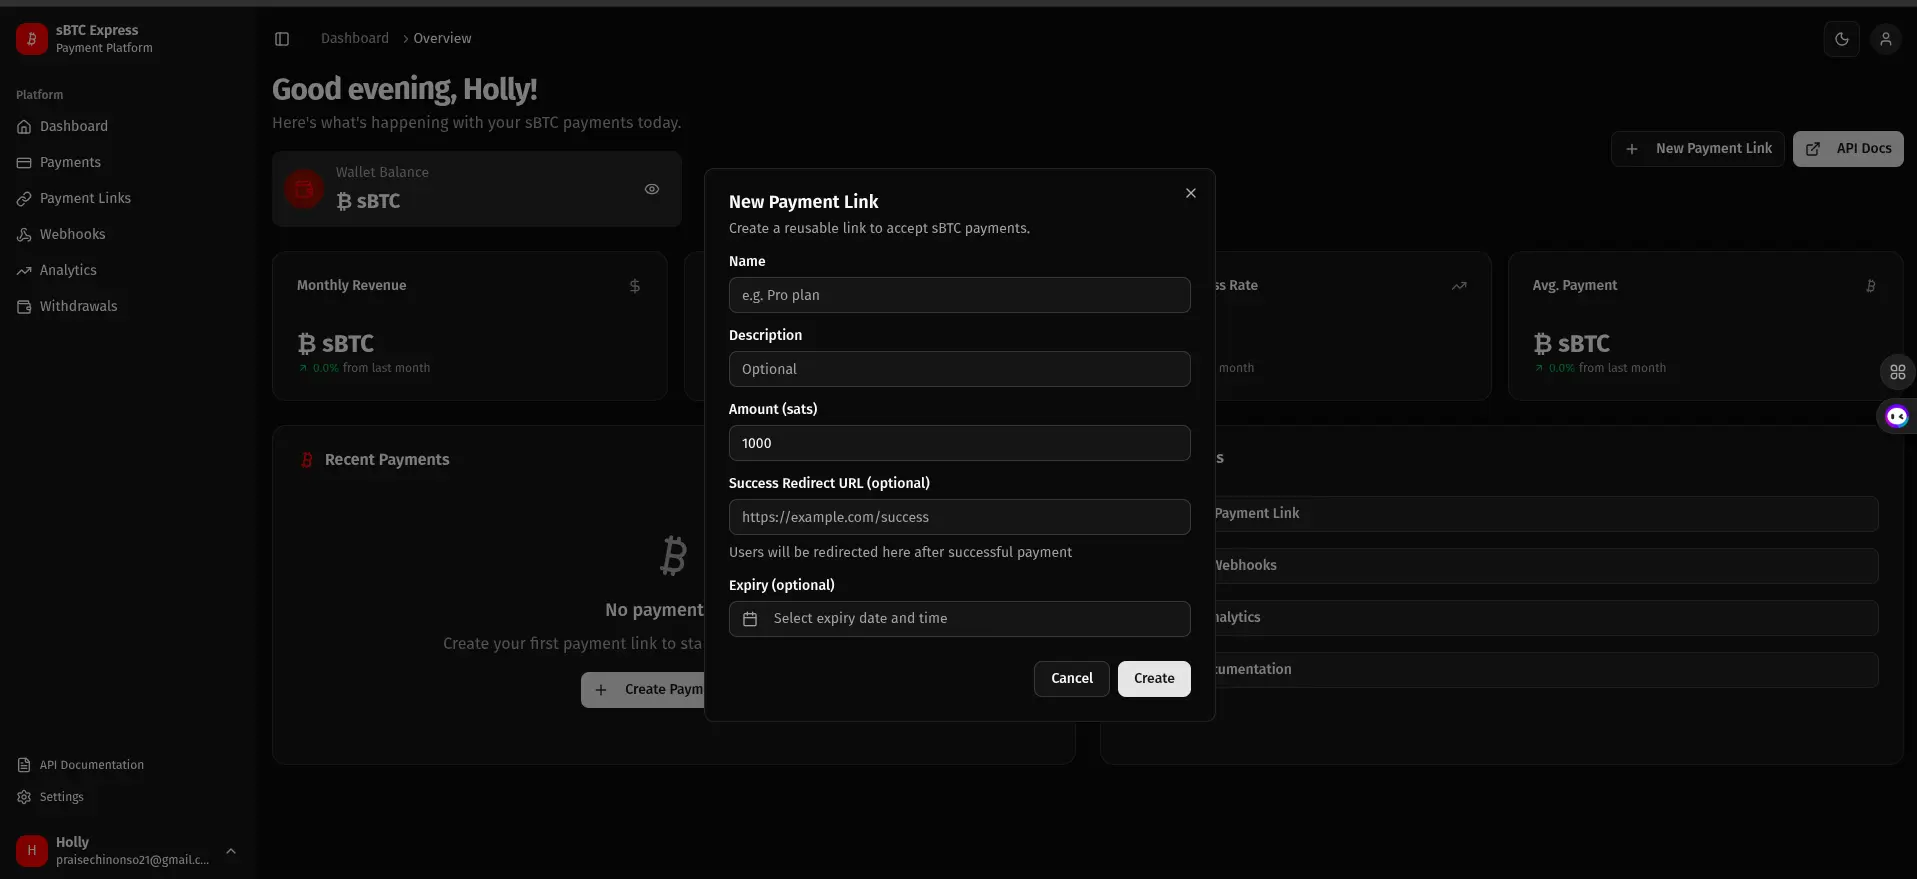Click the Dashboard breadcrumb link
The width and height of the screenshot is (1917, 879).
[x=354, y=38]
